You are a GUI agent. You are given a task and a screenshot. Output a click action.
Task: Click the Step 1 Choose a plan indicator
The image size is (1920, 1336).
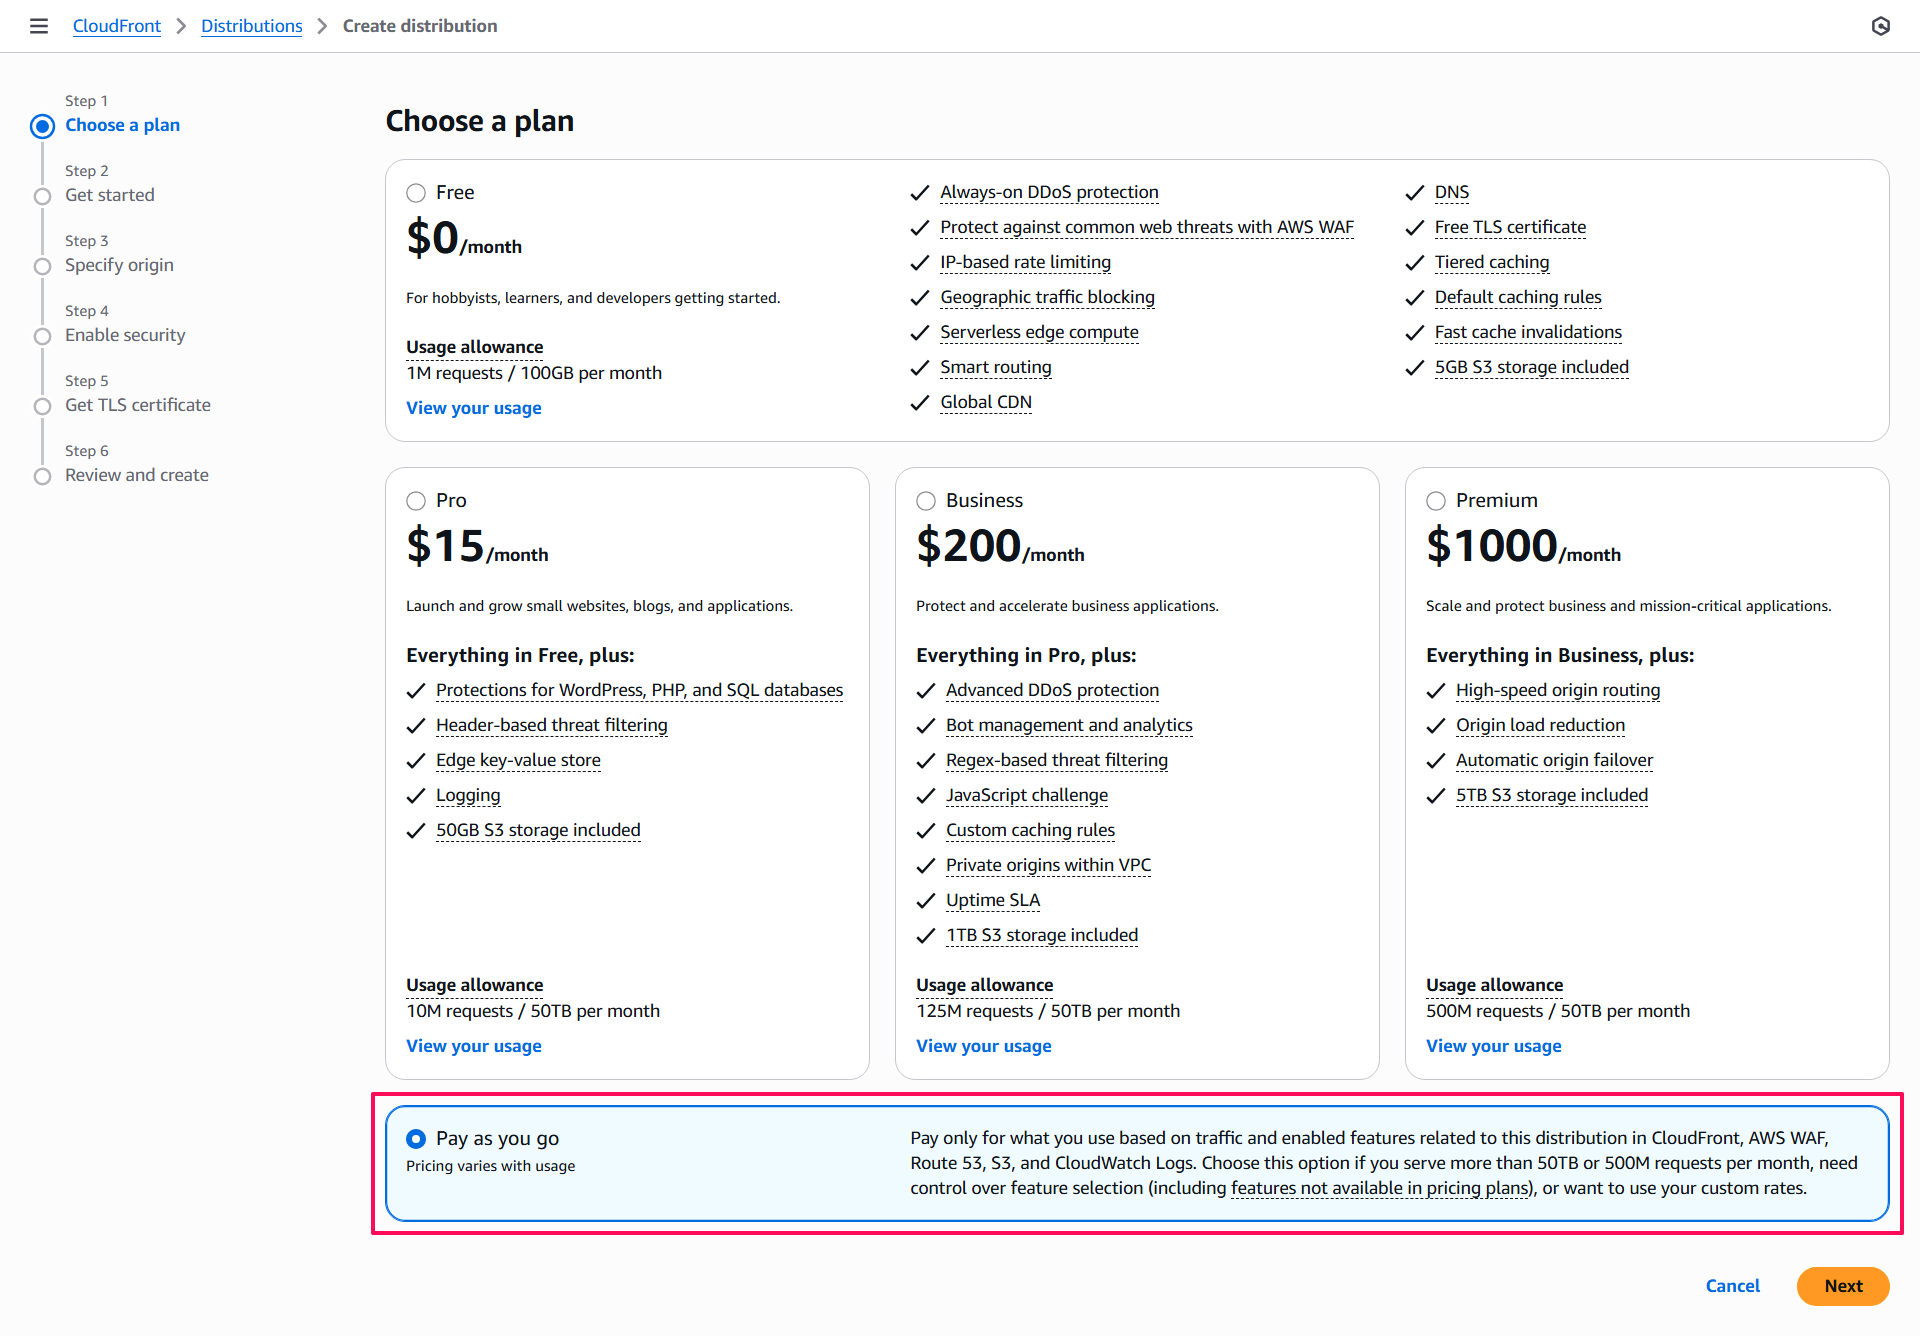pos(42,126)
